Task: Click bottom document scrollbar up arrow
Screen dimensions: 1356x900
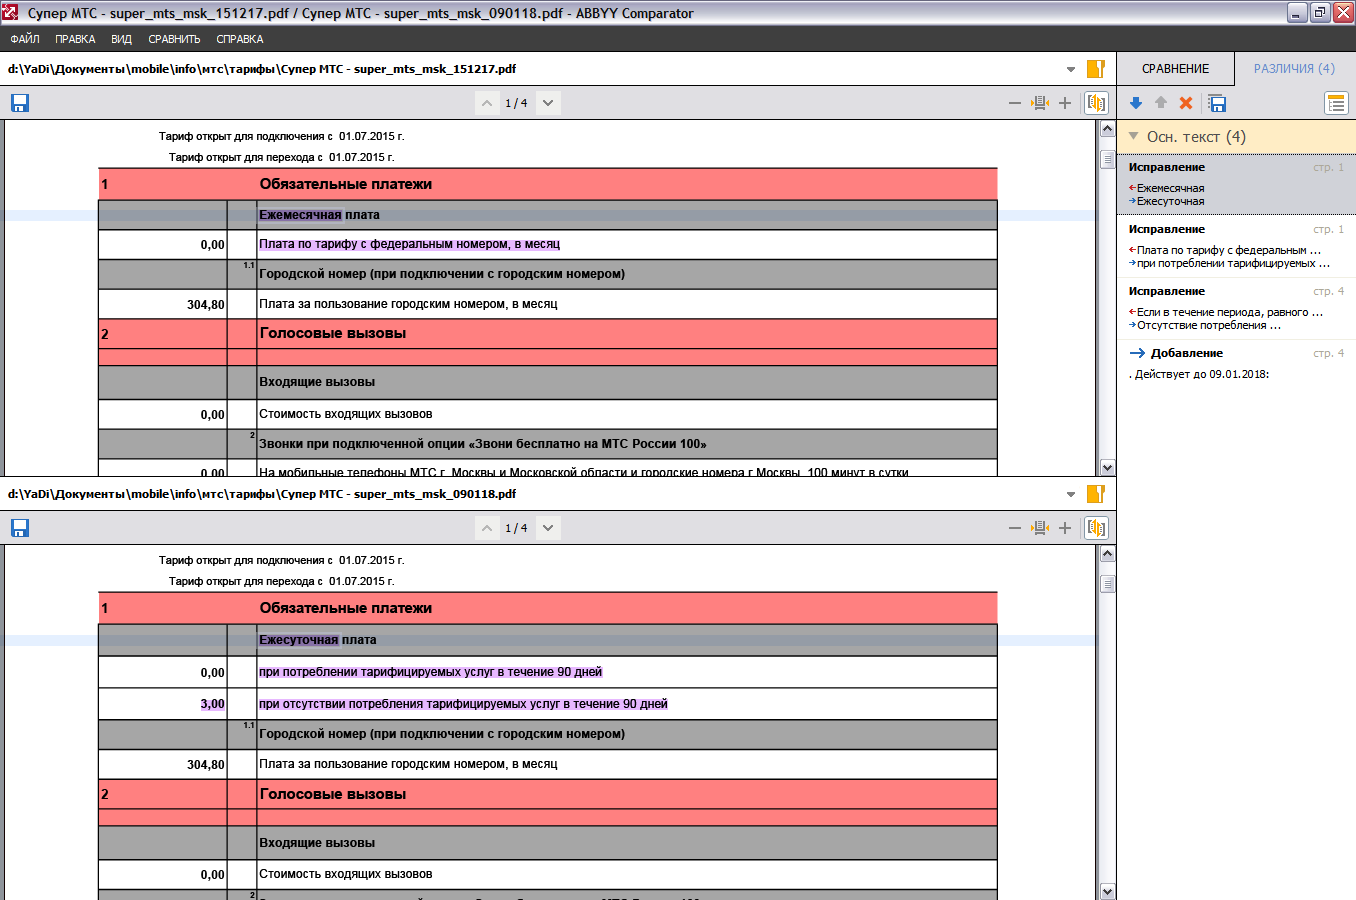Action: [x=1107, y=553]
